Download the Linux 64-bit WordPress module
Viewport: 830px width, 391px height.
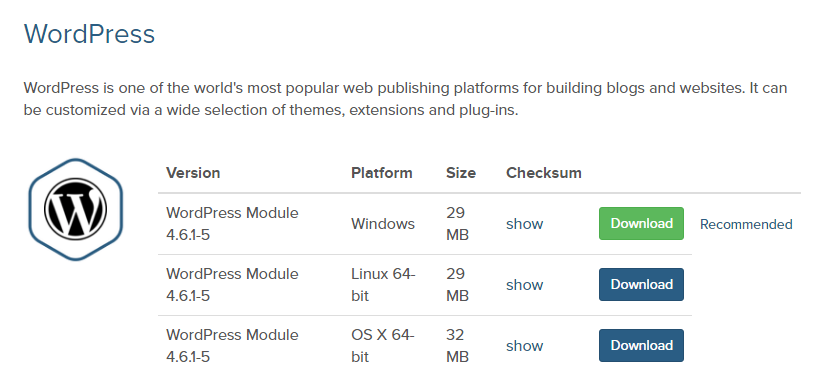pyautogui.click(x=641, y=284)
